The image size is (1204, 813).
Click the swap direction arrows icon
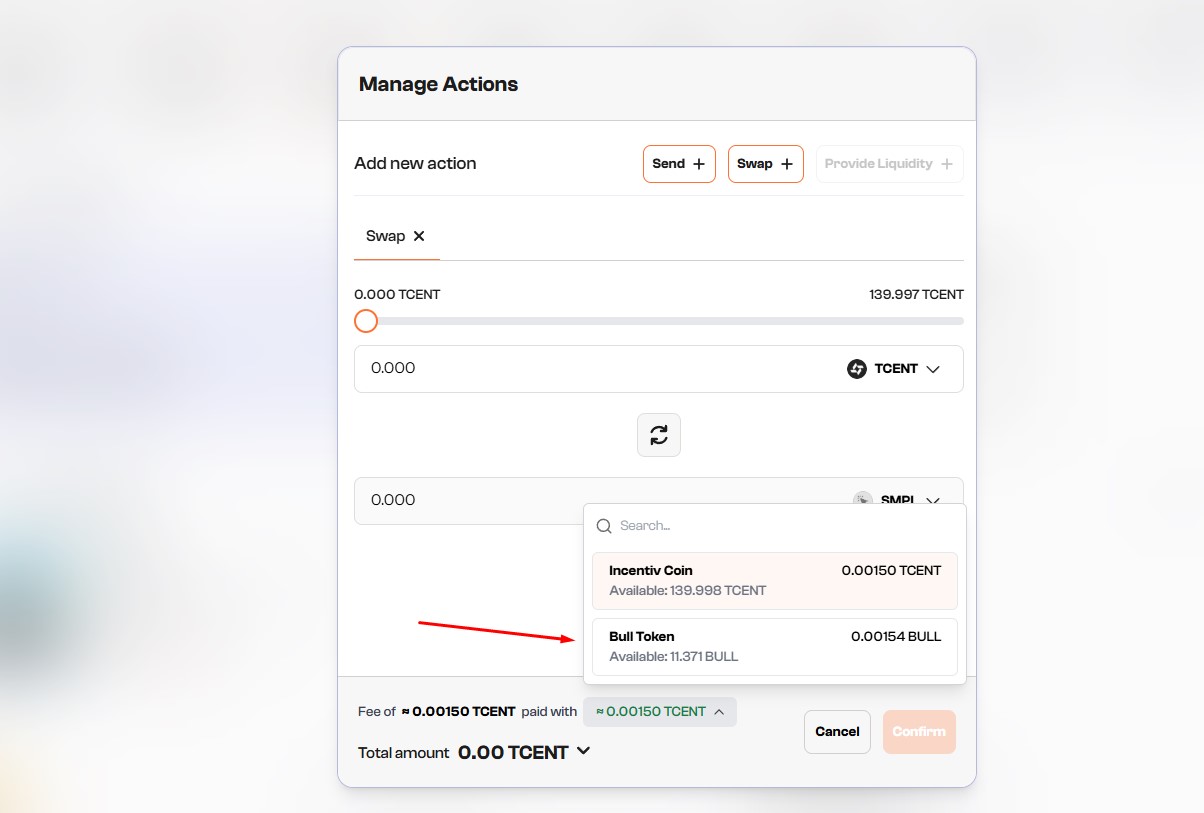(658, 435)
